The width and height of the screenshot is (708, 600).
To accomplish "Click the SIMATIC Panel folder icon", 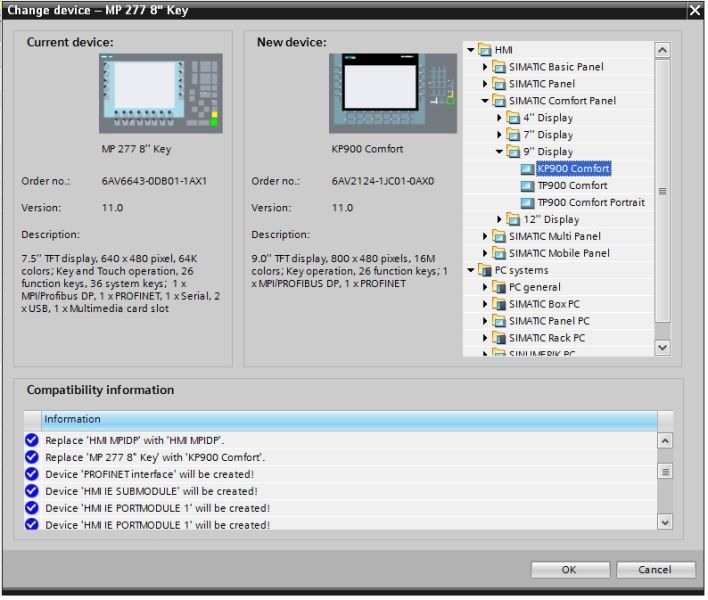I will (x=501, y=84).
